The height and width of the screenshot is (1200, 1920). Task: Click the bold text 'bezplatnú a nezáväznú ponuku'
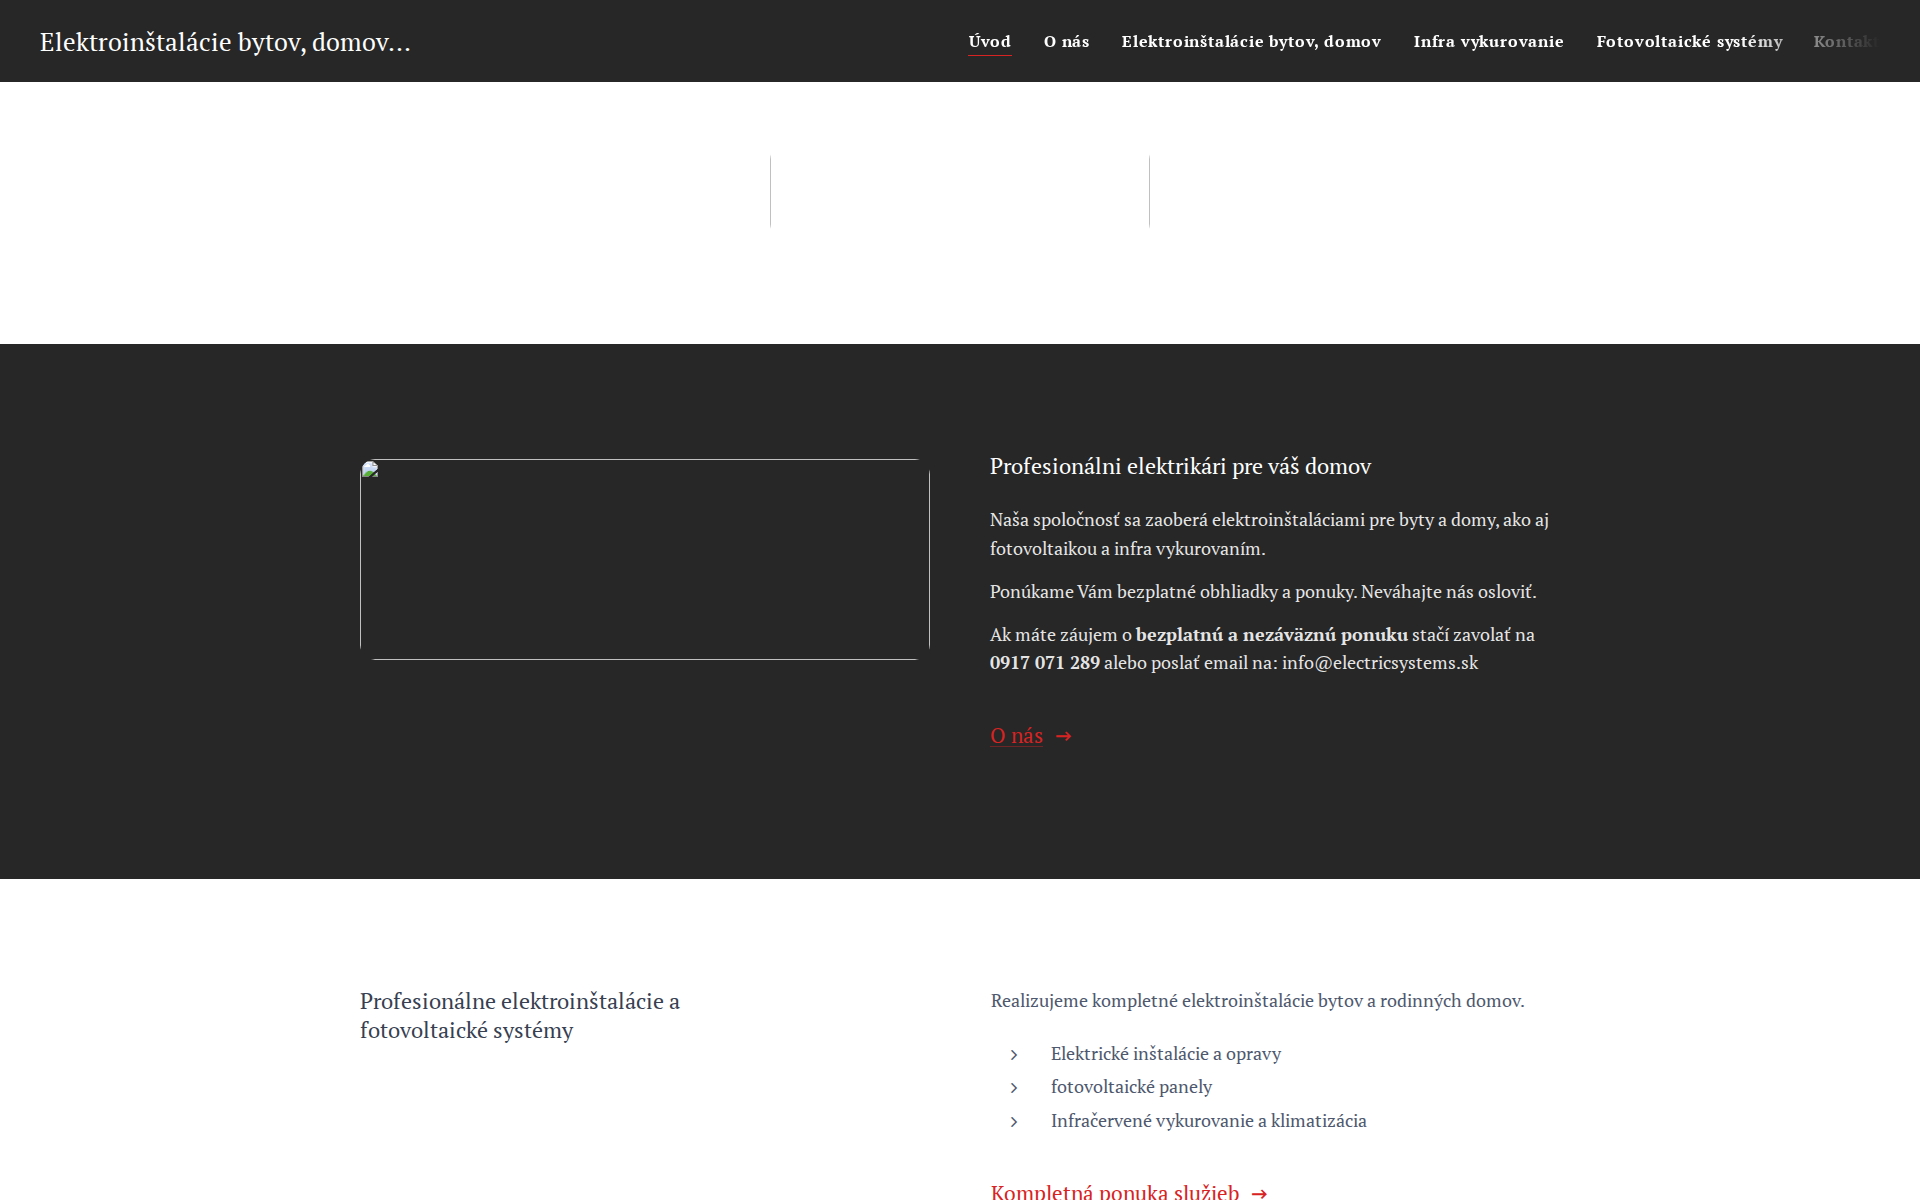pyautogui.click(x=1271, y=634)
